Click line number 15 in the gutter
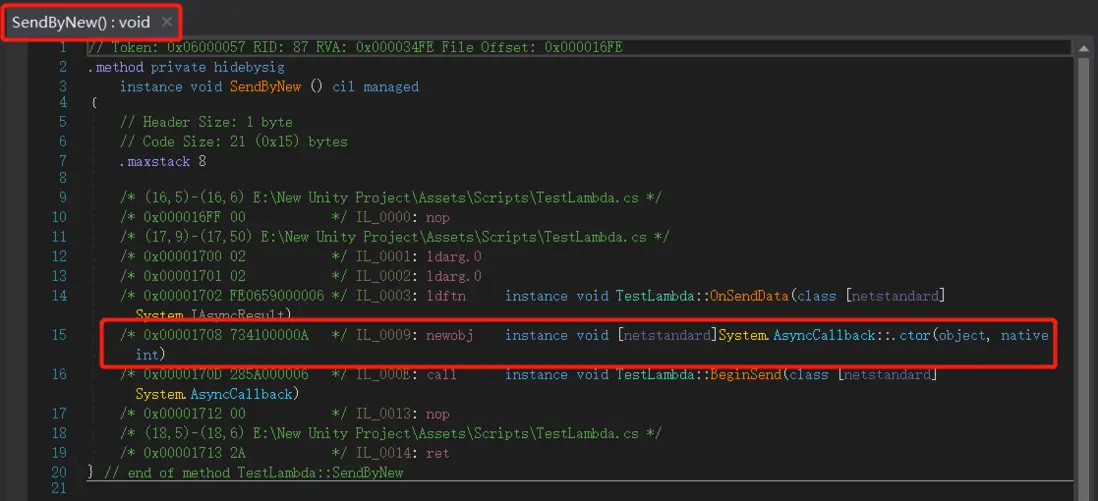The width and height of the screenshot is (1098, 501). click(x=60, y=335)
